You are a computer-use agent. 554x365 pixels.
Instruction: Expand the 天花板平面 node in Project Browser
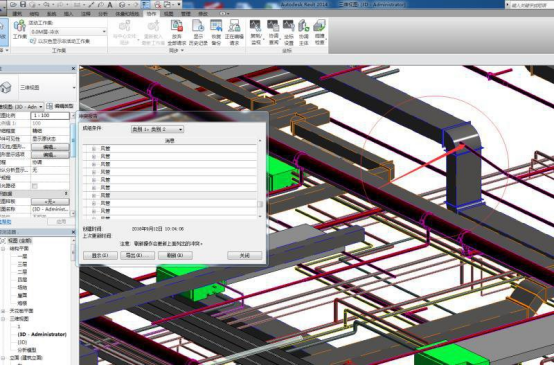3,311
